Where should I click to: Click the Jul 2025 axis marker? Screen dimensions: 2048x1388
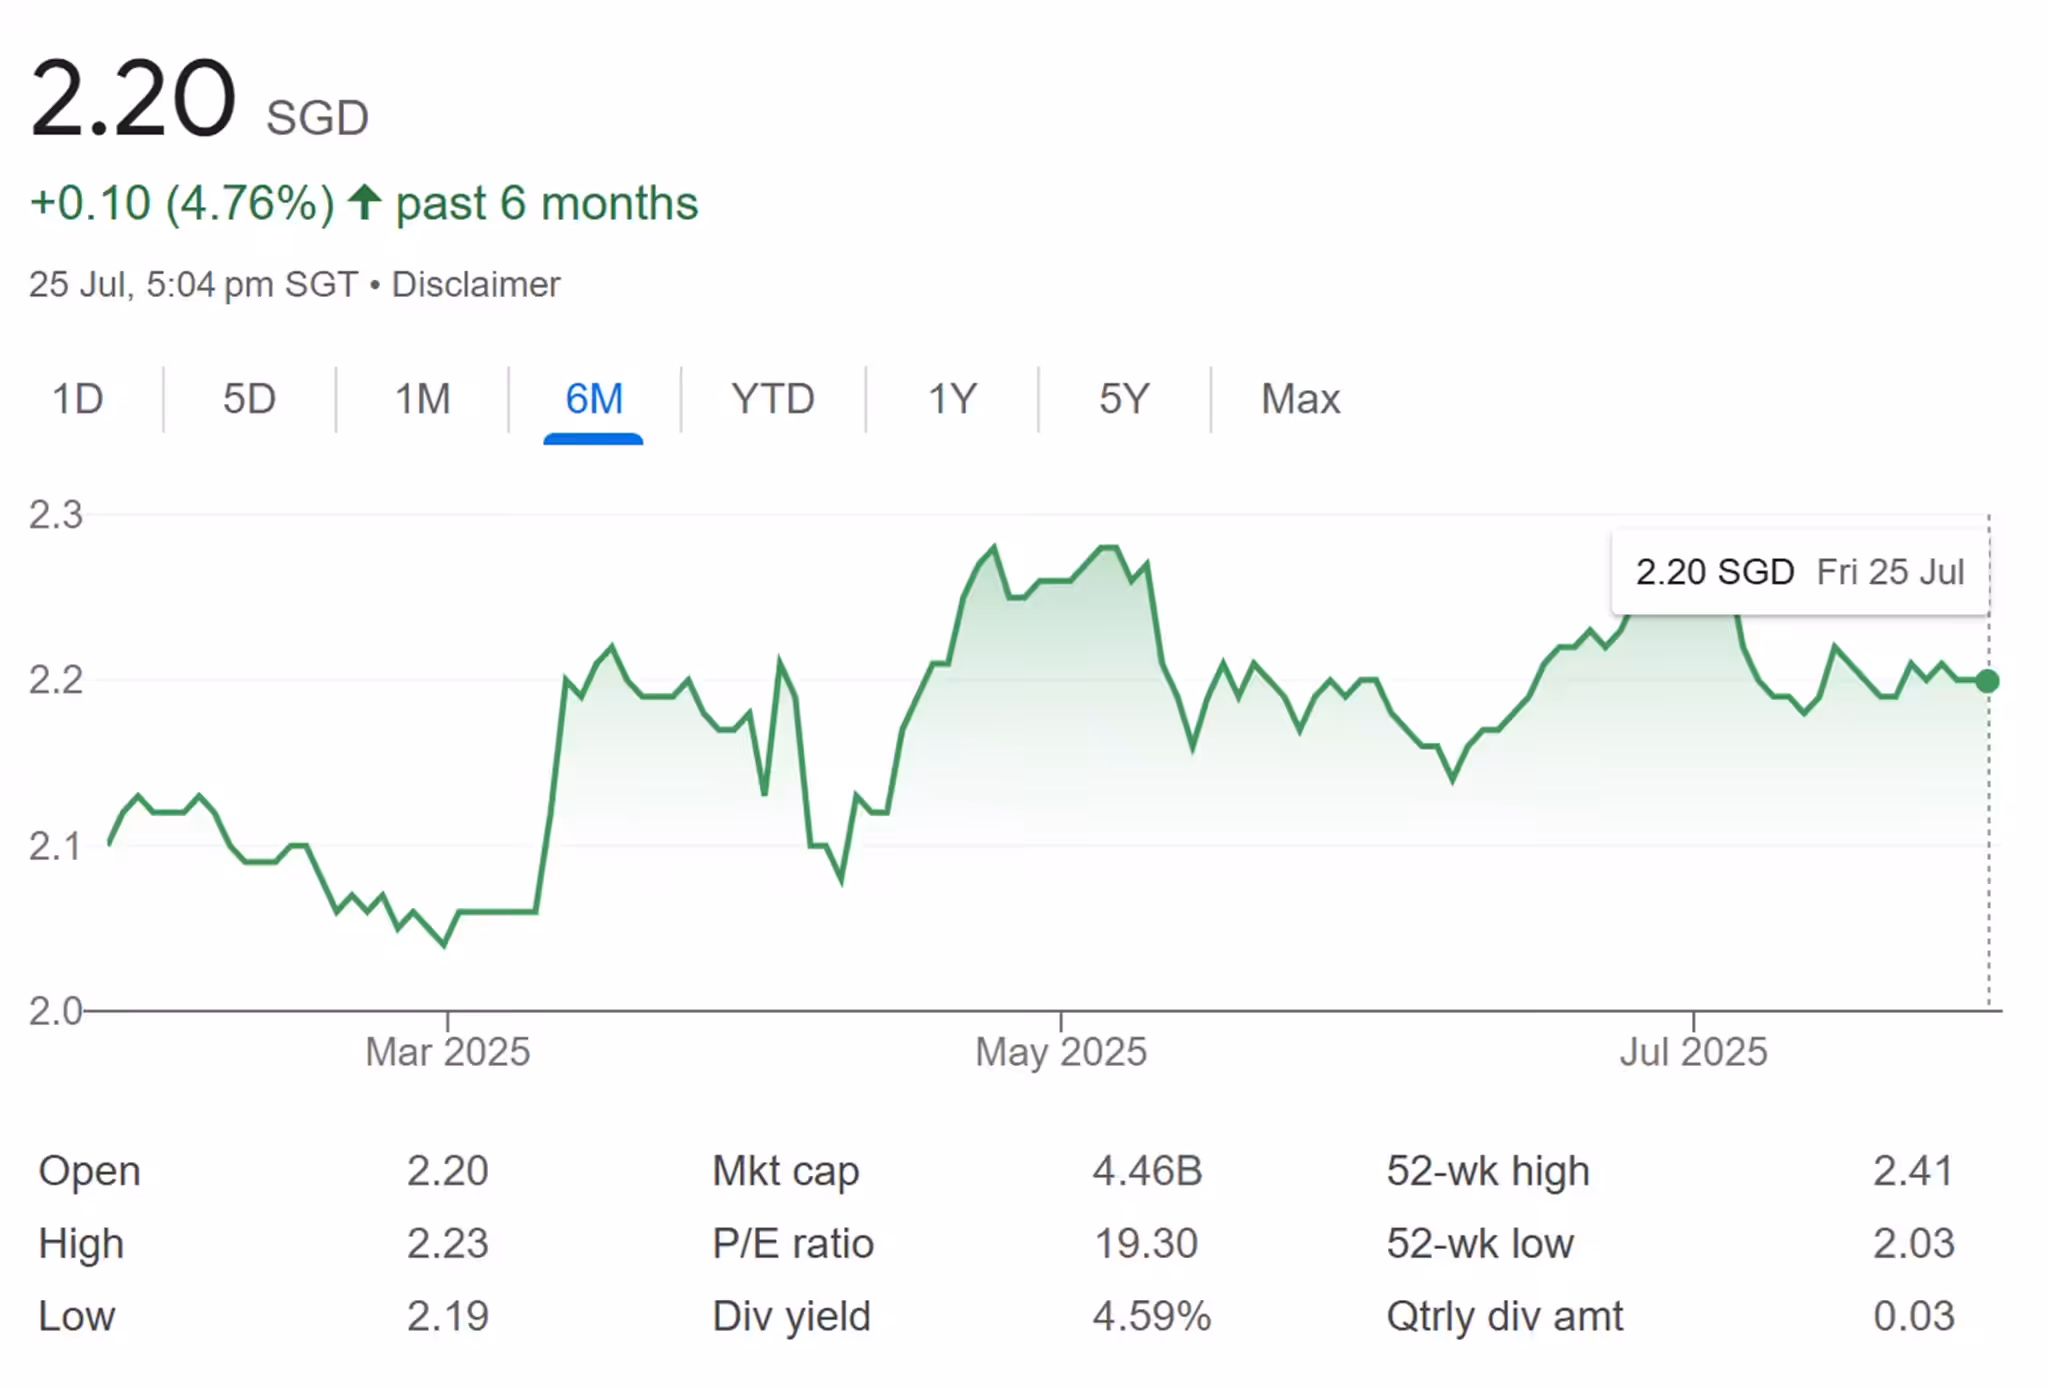click(x=1693, y=1052)
